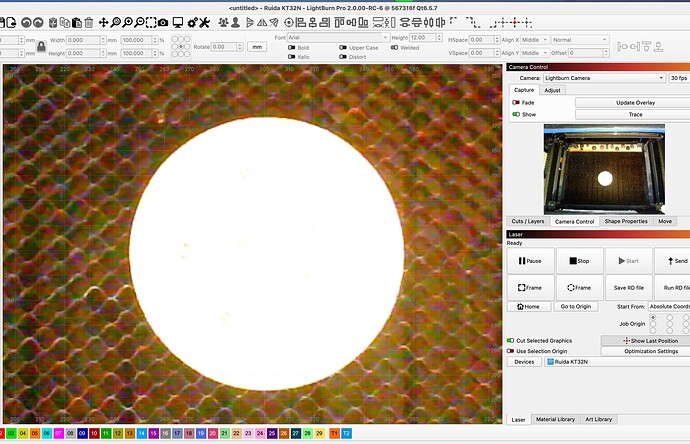This screenshot has width=690, height=444.
Task: Open the Start From dropdown
Action: (669, 306)
